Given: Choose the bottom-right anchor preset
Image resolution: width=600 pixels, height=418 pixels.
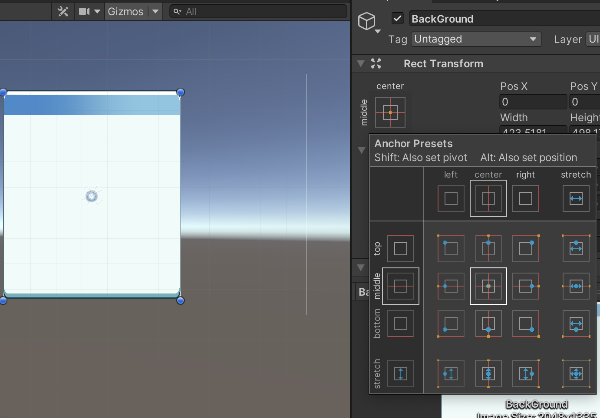Looking at the screenshot, I should pos(525,323).
